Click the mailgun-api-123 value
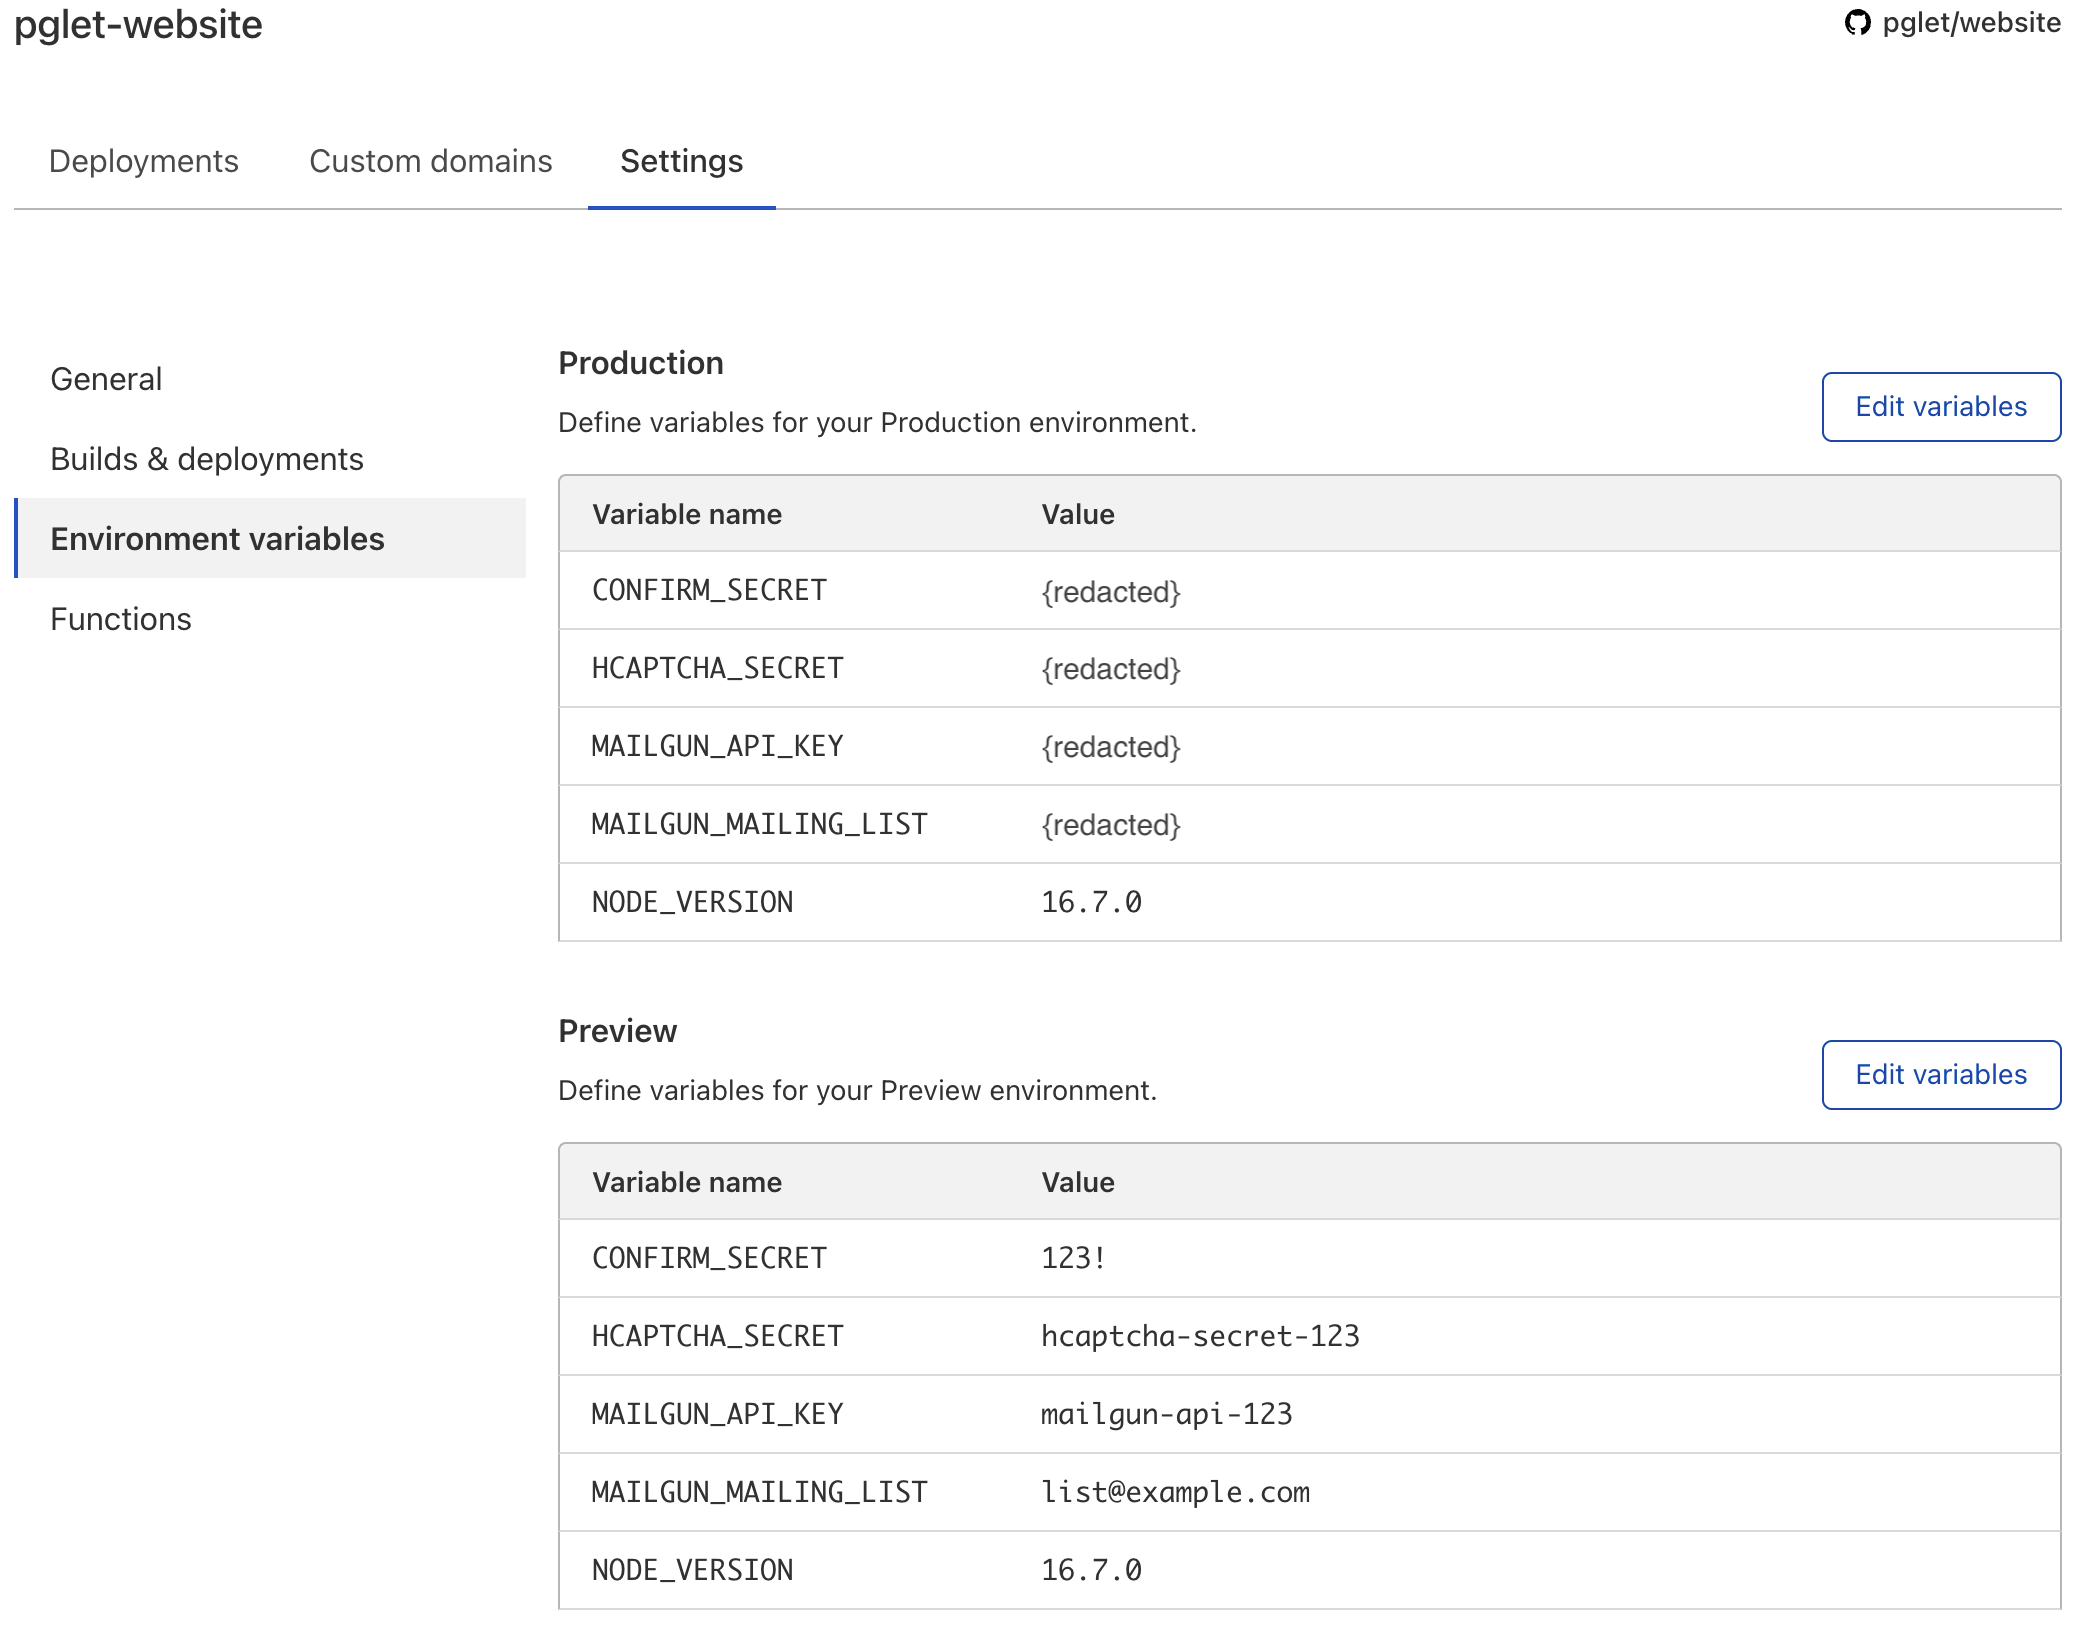The width and height of the screenshot is (2084, 1632). click(x=1166, y=1415)
